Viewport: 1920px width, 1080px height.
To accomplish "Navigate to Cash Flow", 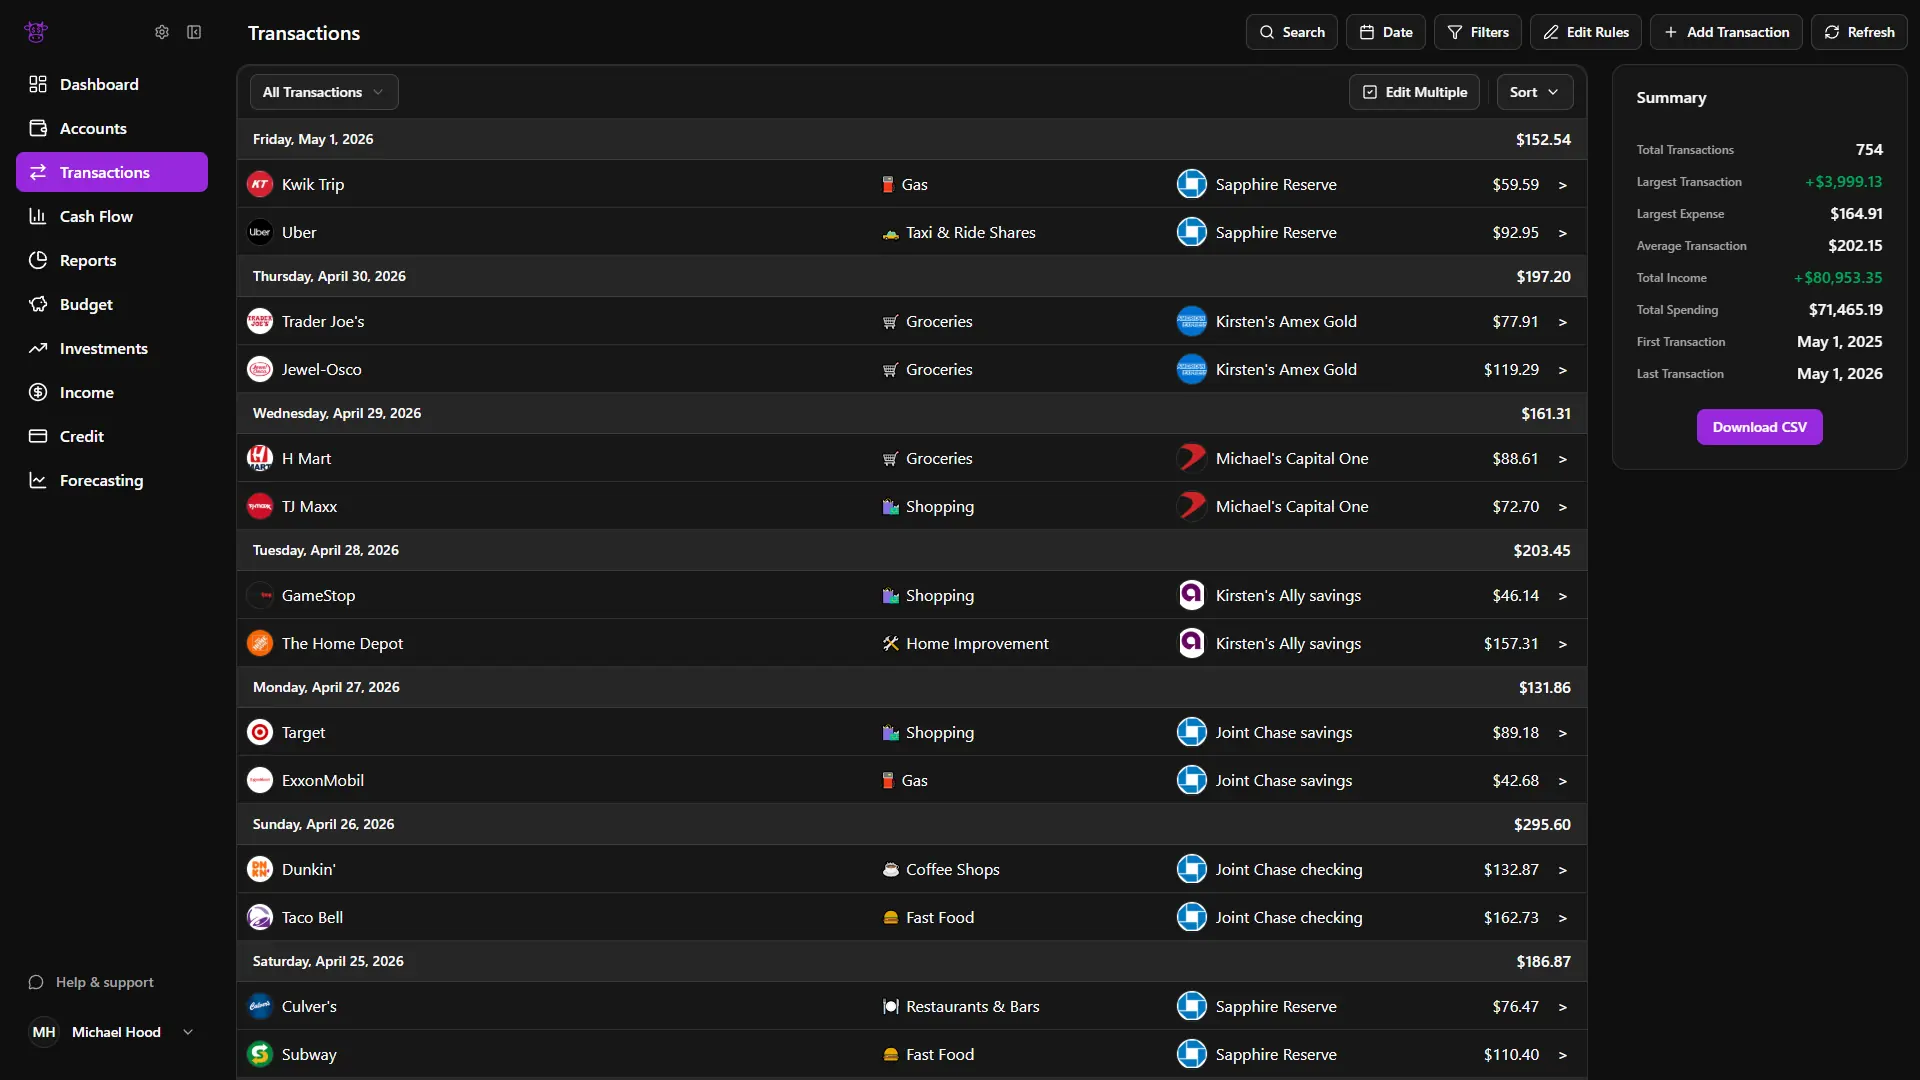I will pyautogui.click(x=112, y=216).
